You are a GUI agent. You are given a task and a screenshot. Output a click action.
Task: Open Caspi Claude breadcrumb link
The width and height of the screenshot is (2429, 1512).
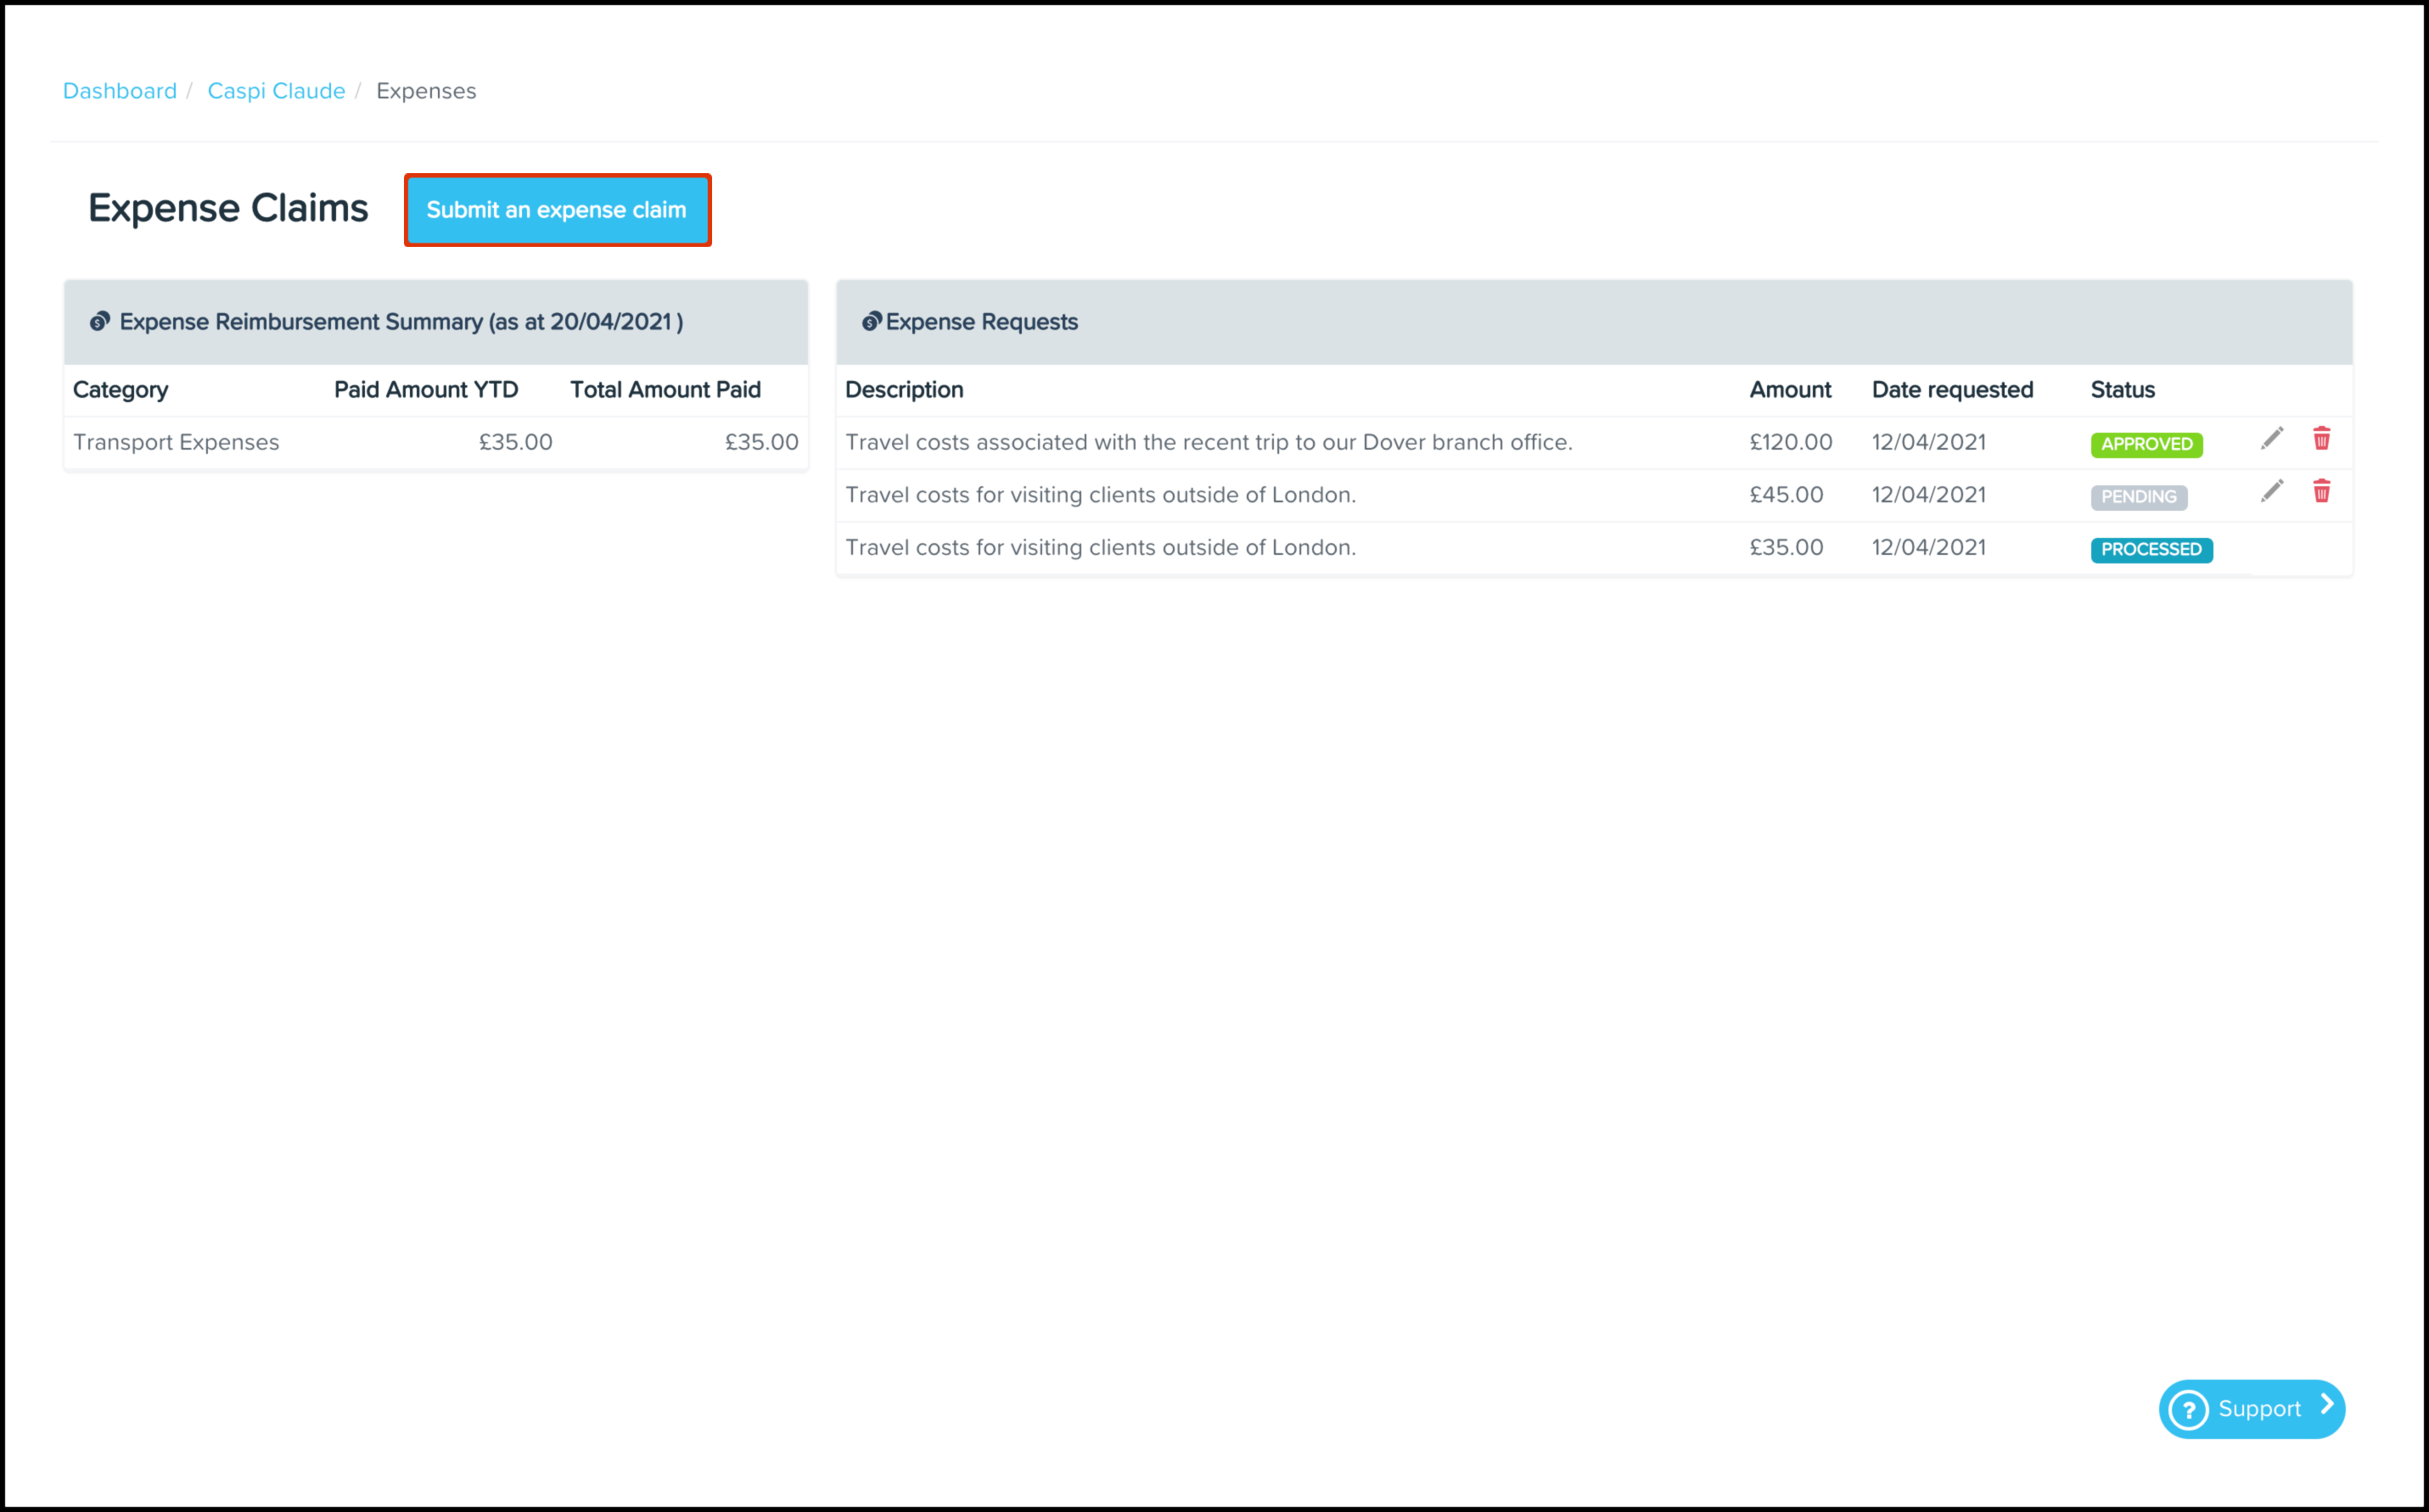(276, 91)
